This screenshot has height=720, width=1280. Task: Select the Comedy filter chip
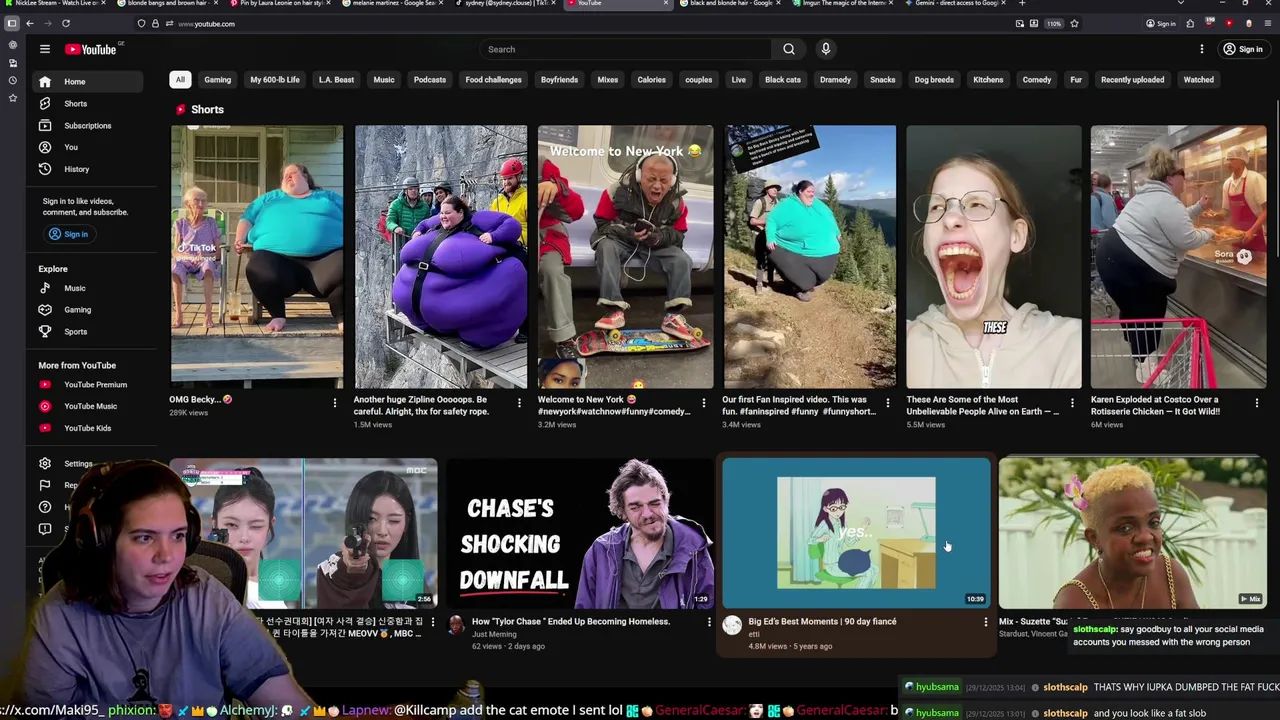[1037, 80]
